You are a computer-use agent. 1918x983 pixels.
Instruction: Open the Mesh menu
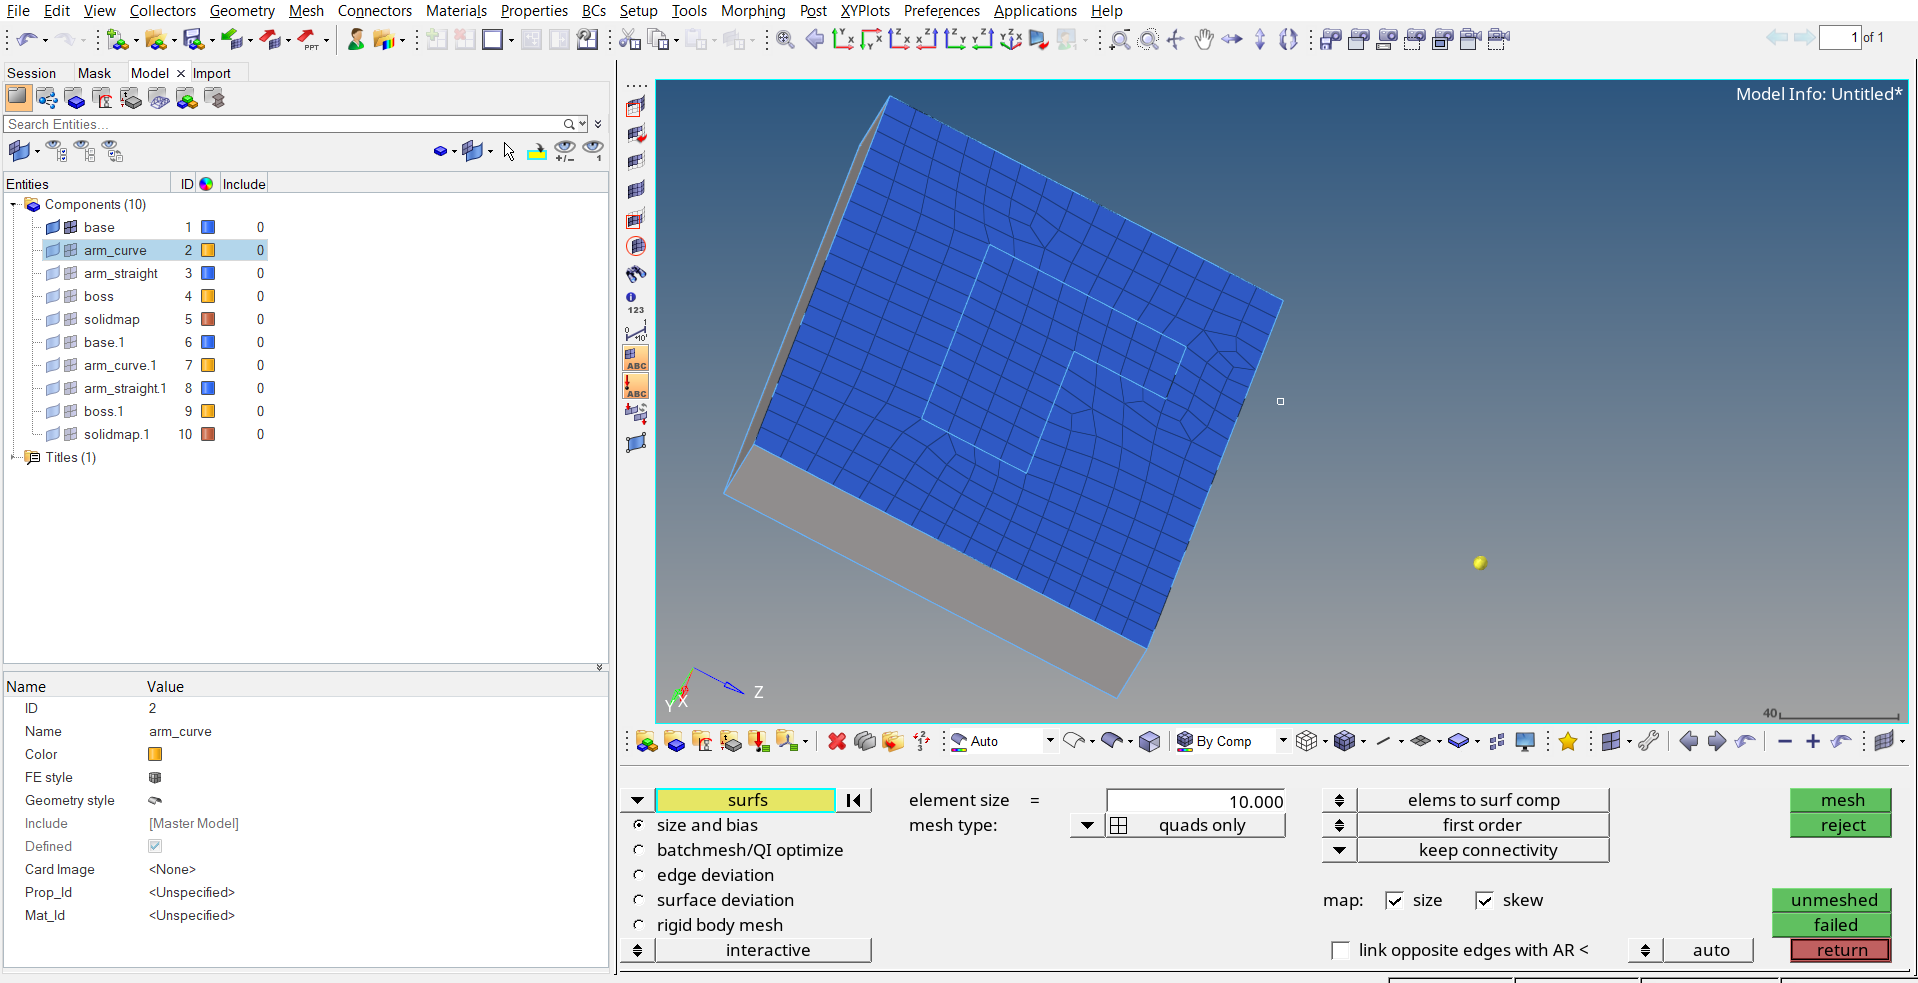pos(306,11)
